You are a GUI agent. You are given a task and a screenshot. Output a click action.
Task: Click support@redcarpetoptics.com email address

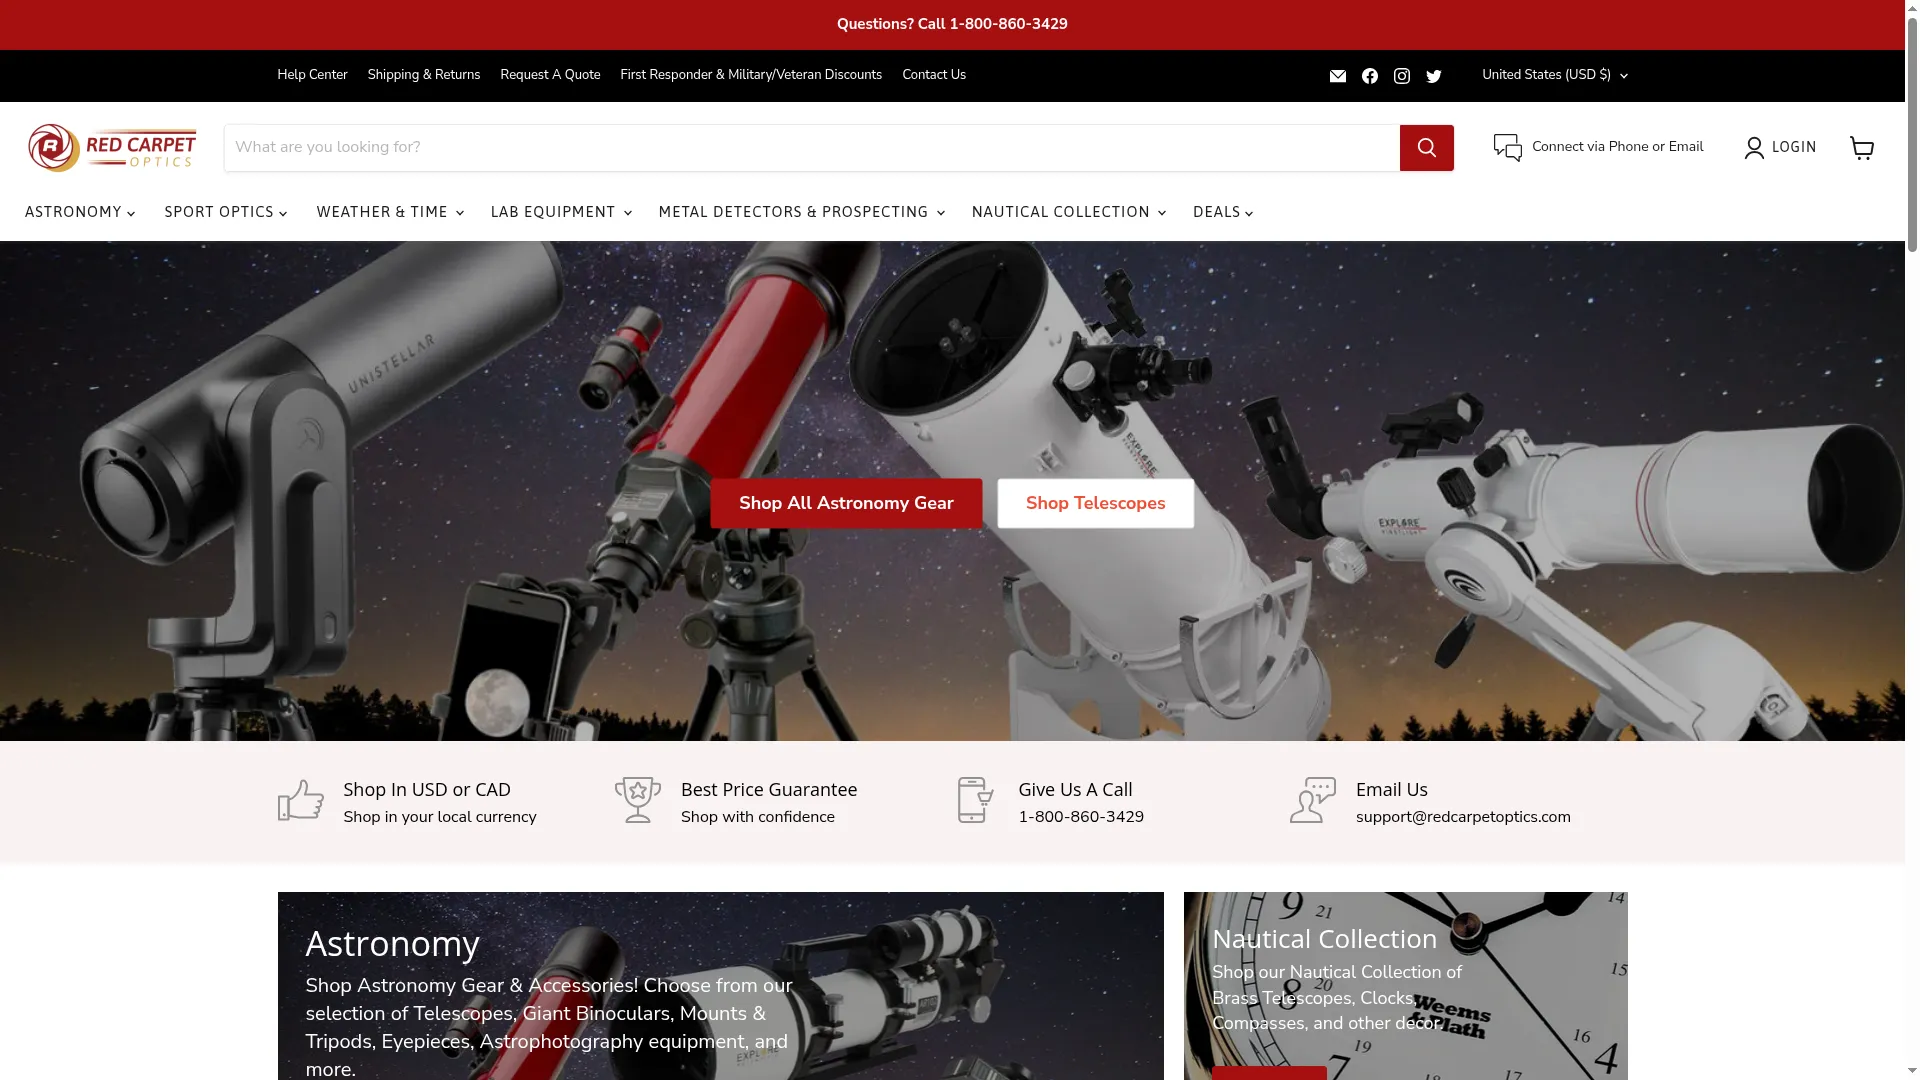point(1463,817)
